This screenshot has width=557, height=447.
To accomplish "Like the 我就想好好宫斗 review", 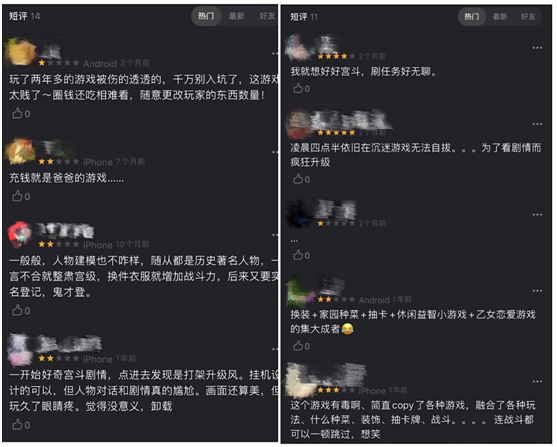I will (x=302, y=88).
